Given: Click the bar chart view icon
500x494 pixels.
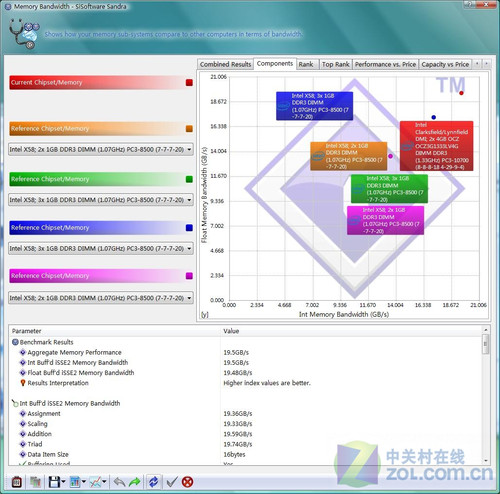Looking at the screenshot, I should click(75, 482).
